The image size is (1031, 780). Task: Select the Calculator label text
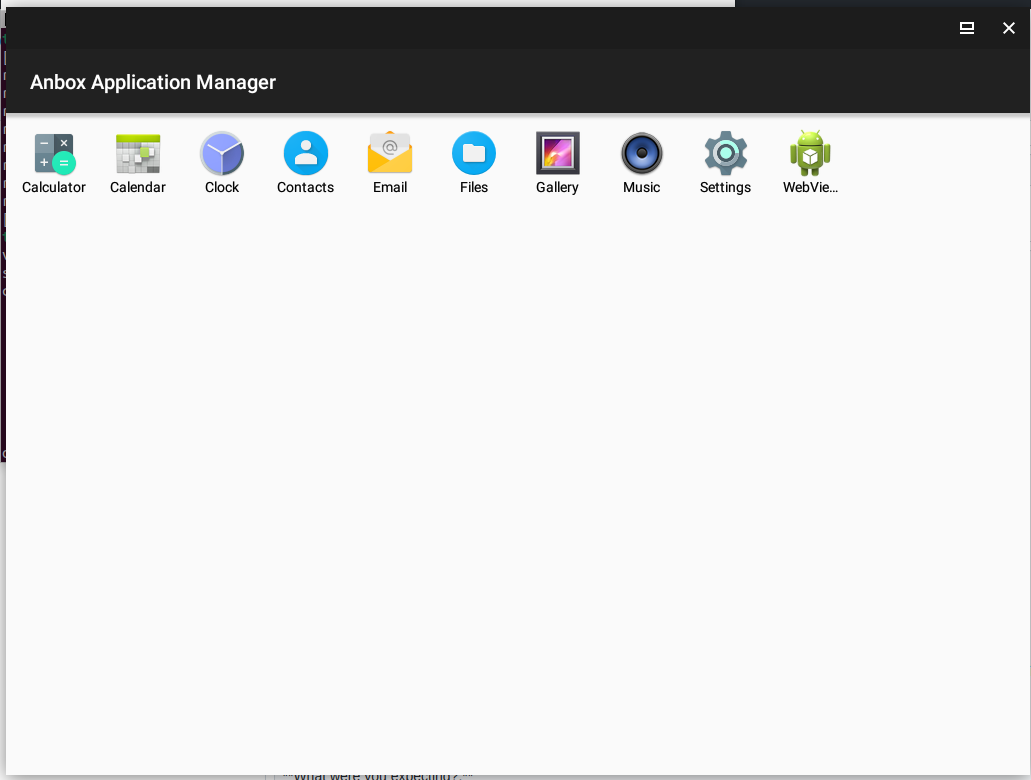(x=53, y=187)
